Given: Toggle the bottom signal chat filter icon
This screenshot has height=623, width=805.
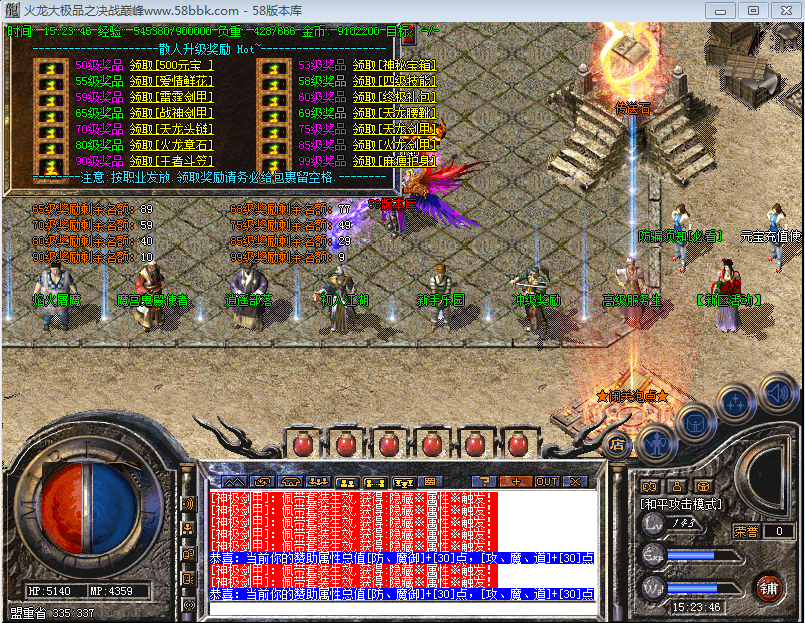Looking at the screenshot, I should tap(188, 605).
